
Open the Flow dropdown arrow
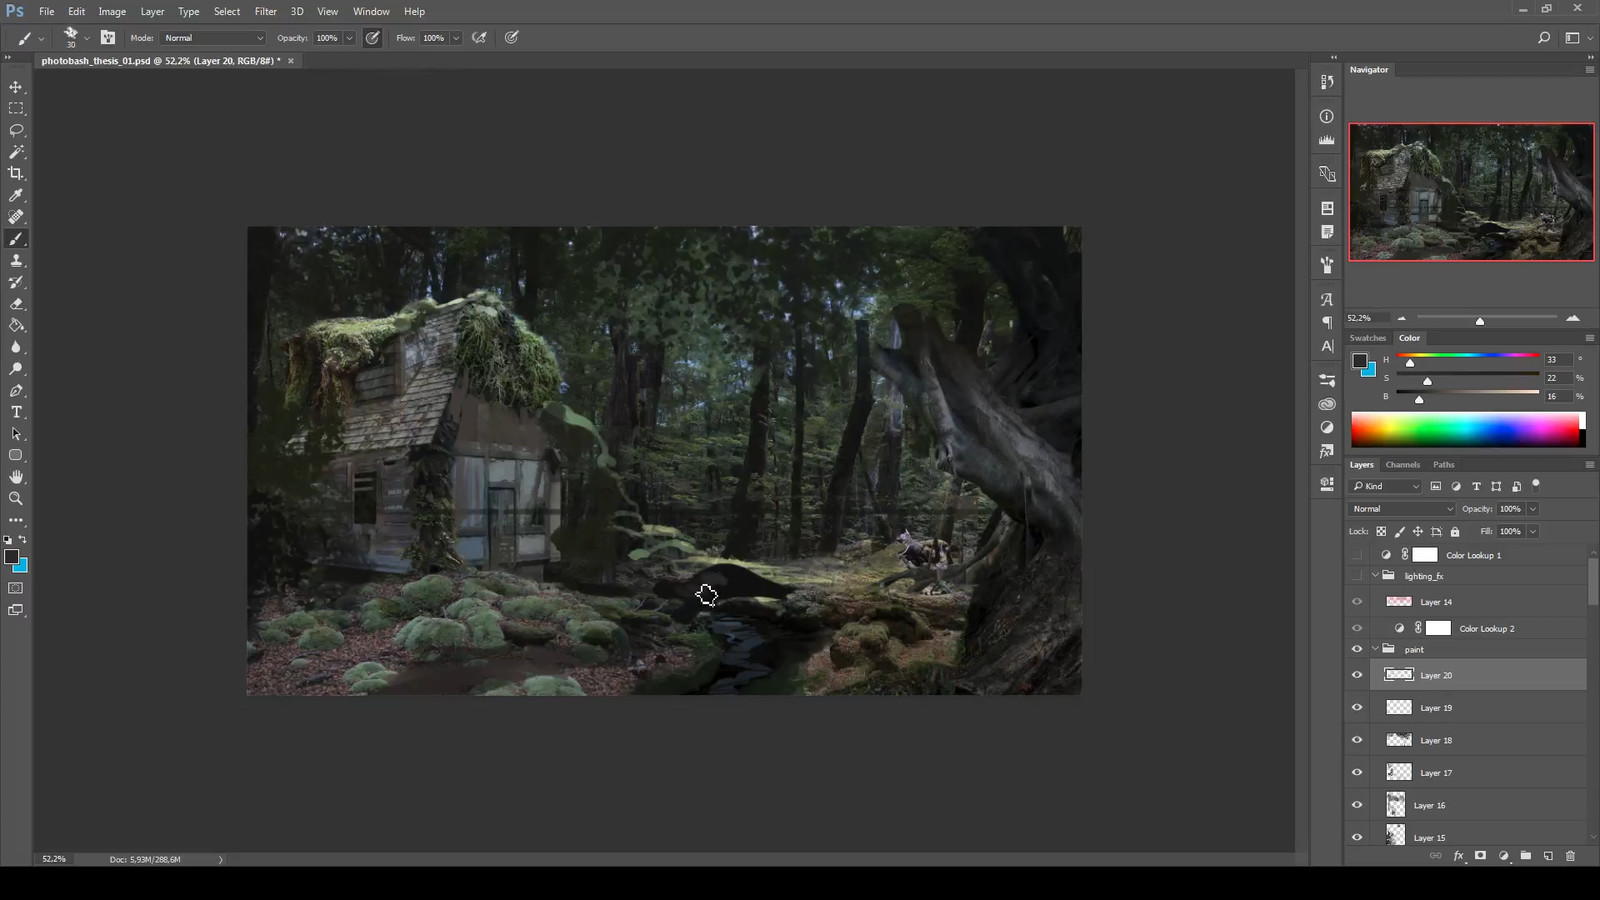(456, 38)
